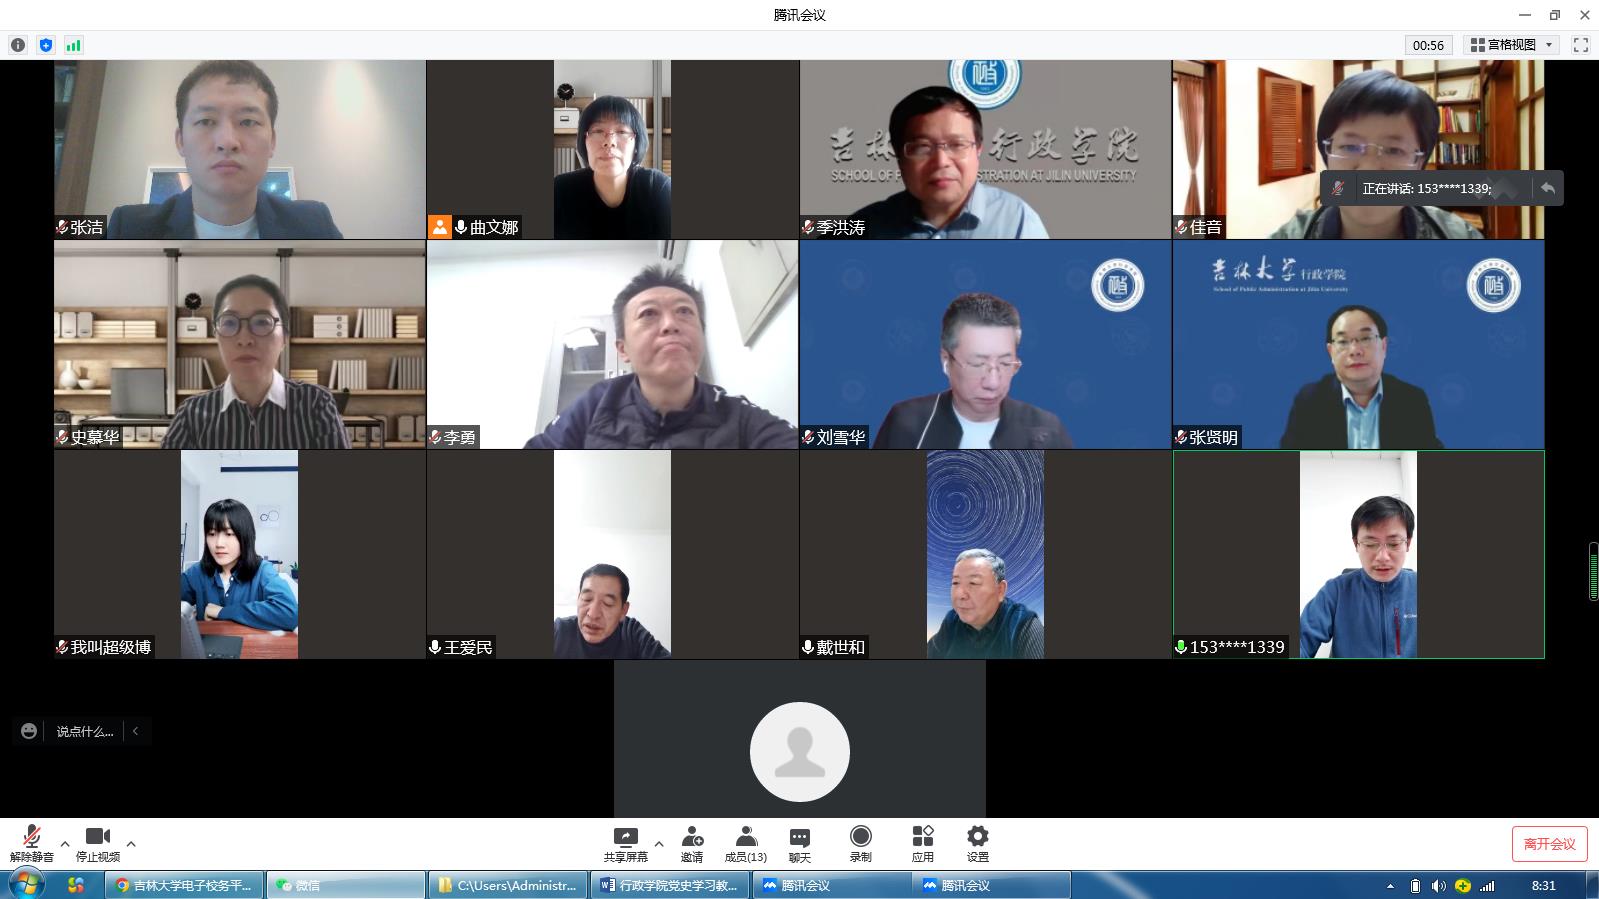Toggle 停止视频 camera off
The height and width of the screenshot is (899, 1599).
point(97,843)
